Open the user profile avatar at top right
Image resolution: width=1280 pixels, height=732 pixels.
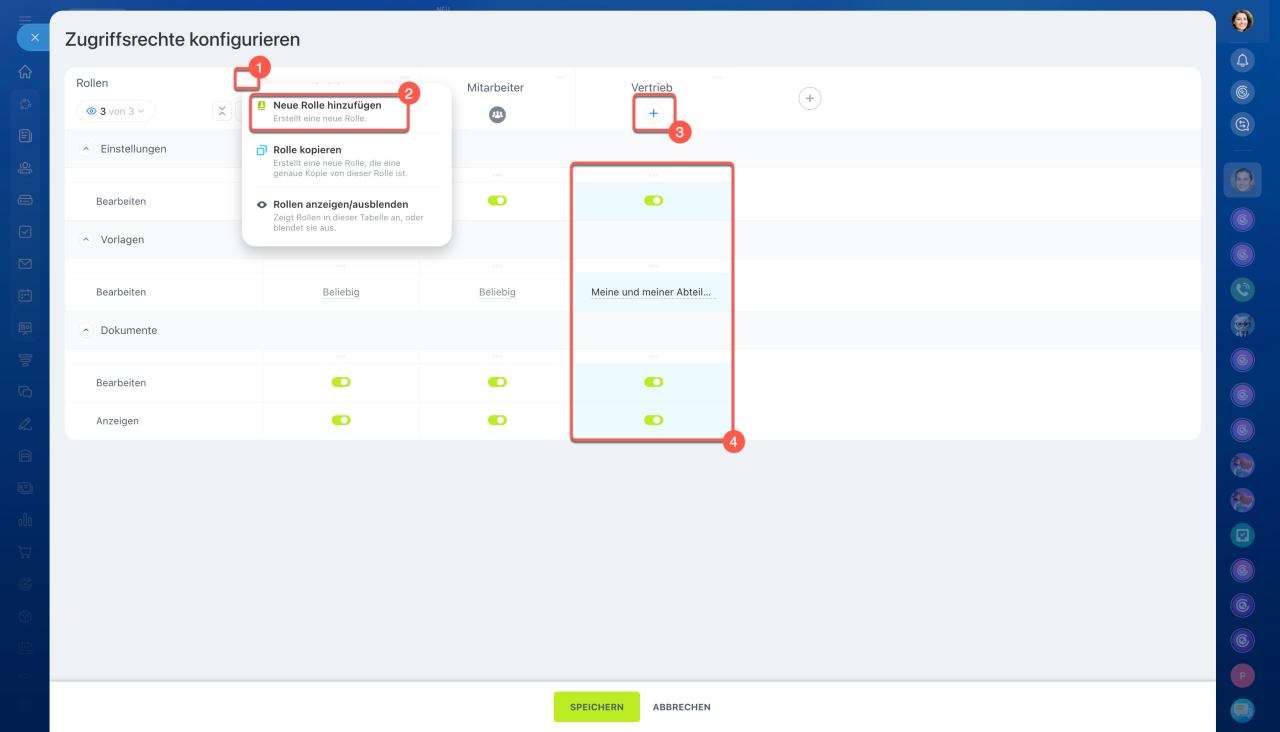click(x=1242, y=21)
